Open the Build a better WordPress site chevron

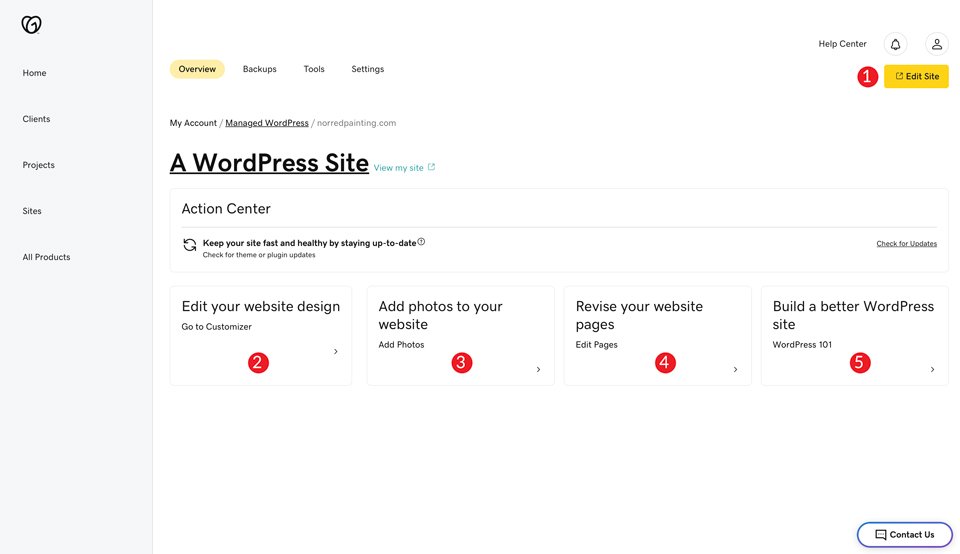click(932, 369)
